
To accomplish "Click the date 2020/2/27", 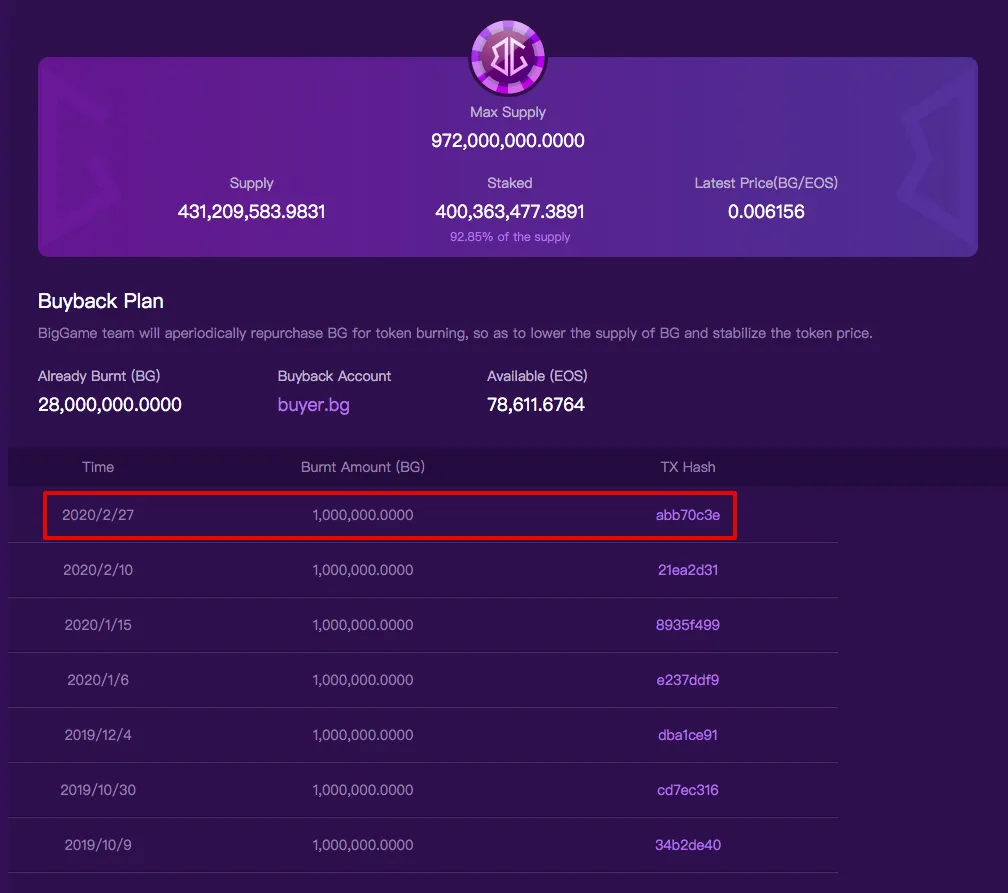I will (98, 515).
